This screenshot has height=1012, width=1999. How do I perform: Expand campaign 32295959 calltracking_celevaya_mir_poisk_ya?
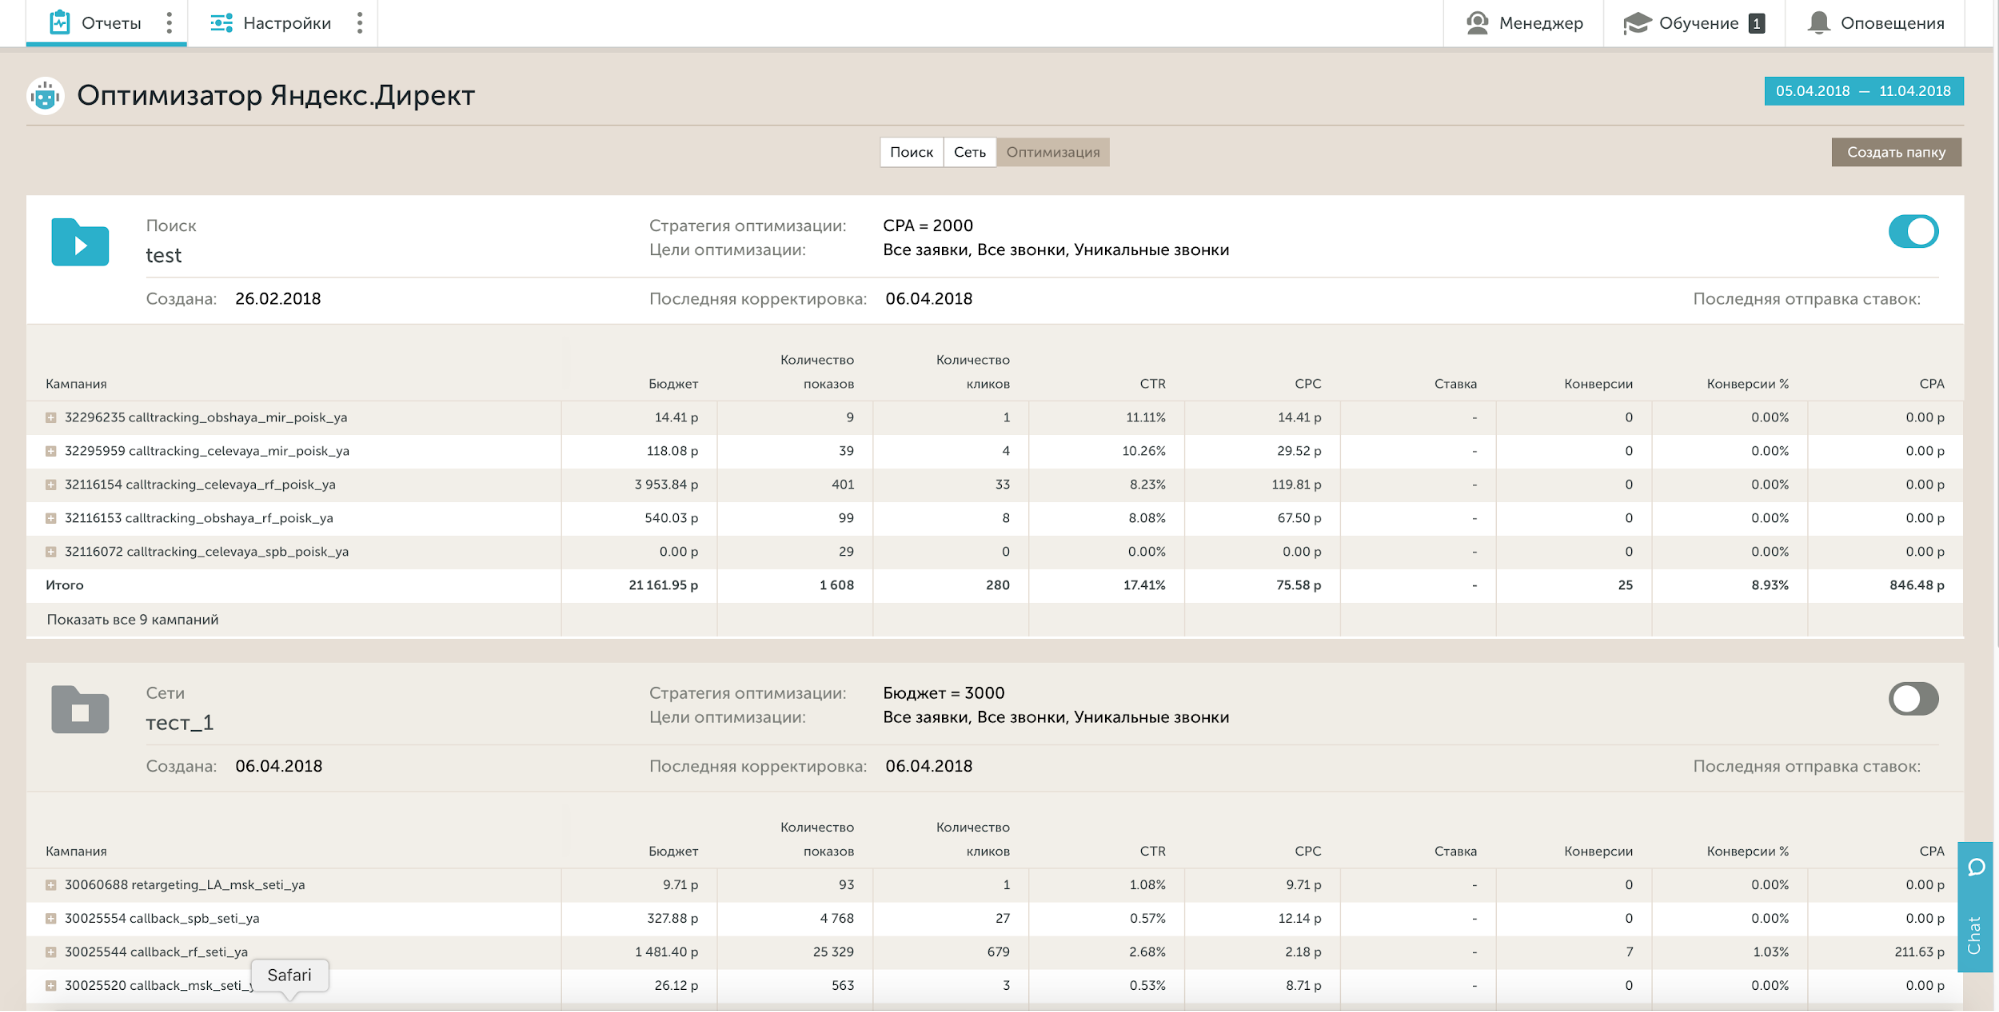click(x=51, y=451)
